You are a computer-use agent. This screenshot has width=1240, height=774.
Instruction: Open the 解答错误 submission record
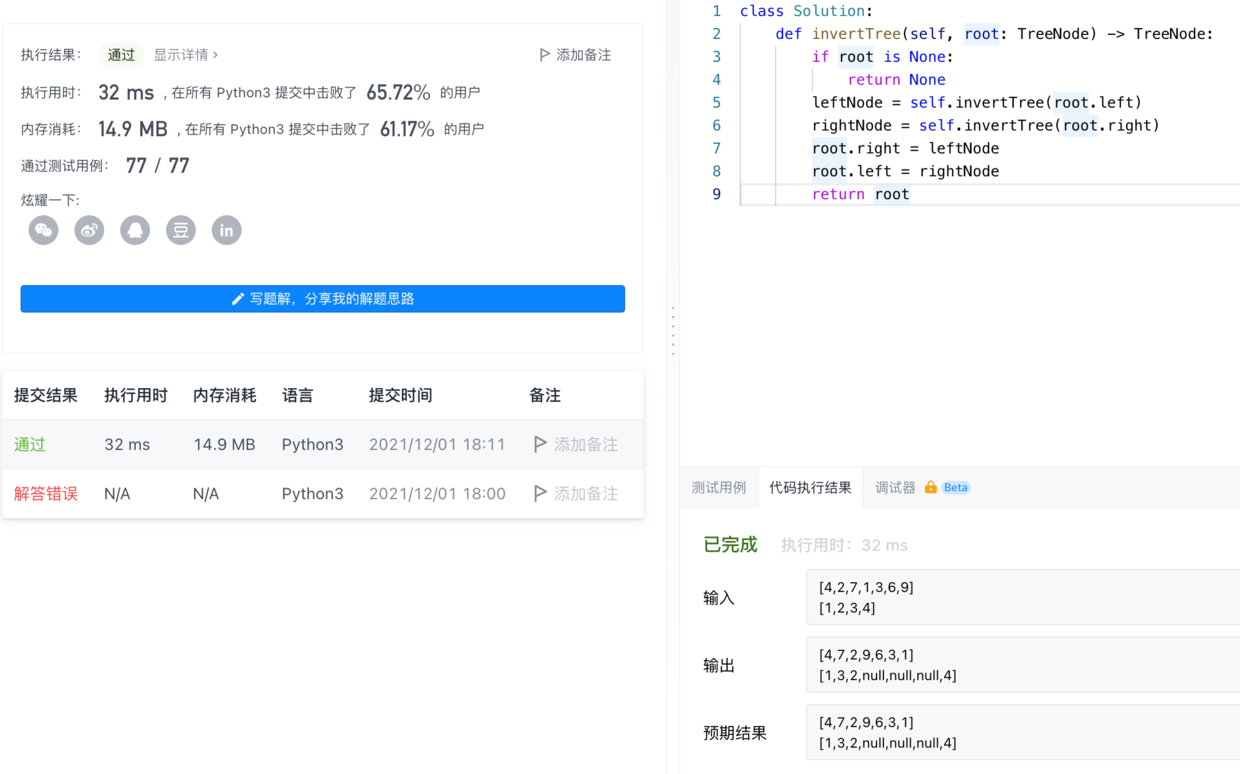(45, 493)
